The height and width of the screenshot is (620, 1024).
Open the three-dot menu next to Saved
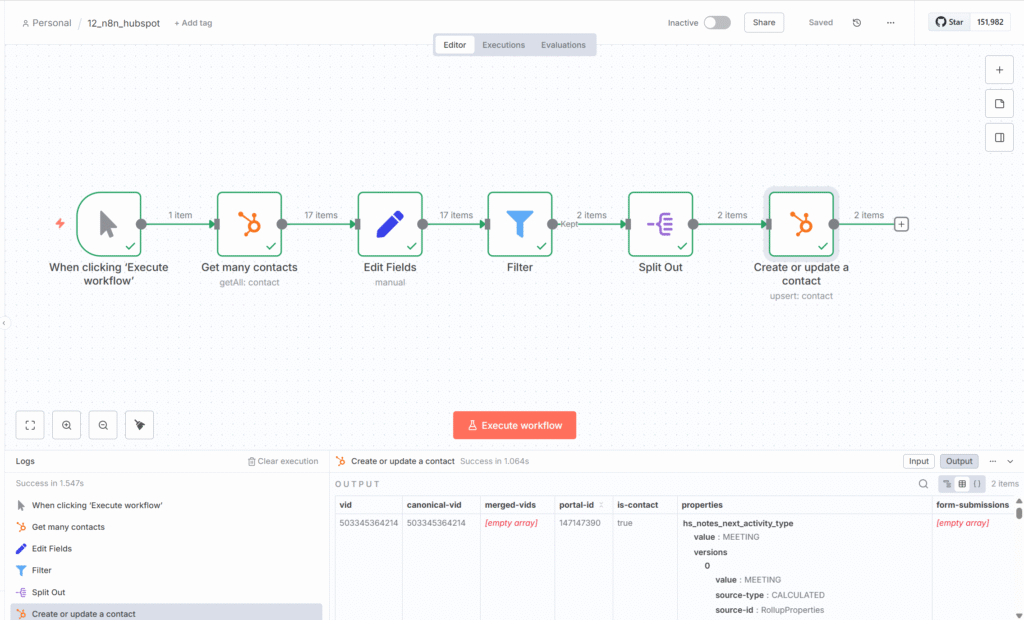(x=890, y=22)
